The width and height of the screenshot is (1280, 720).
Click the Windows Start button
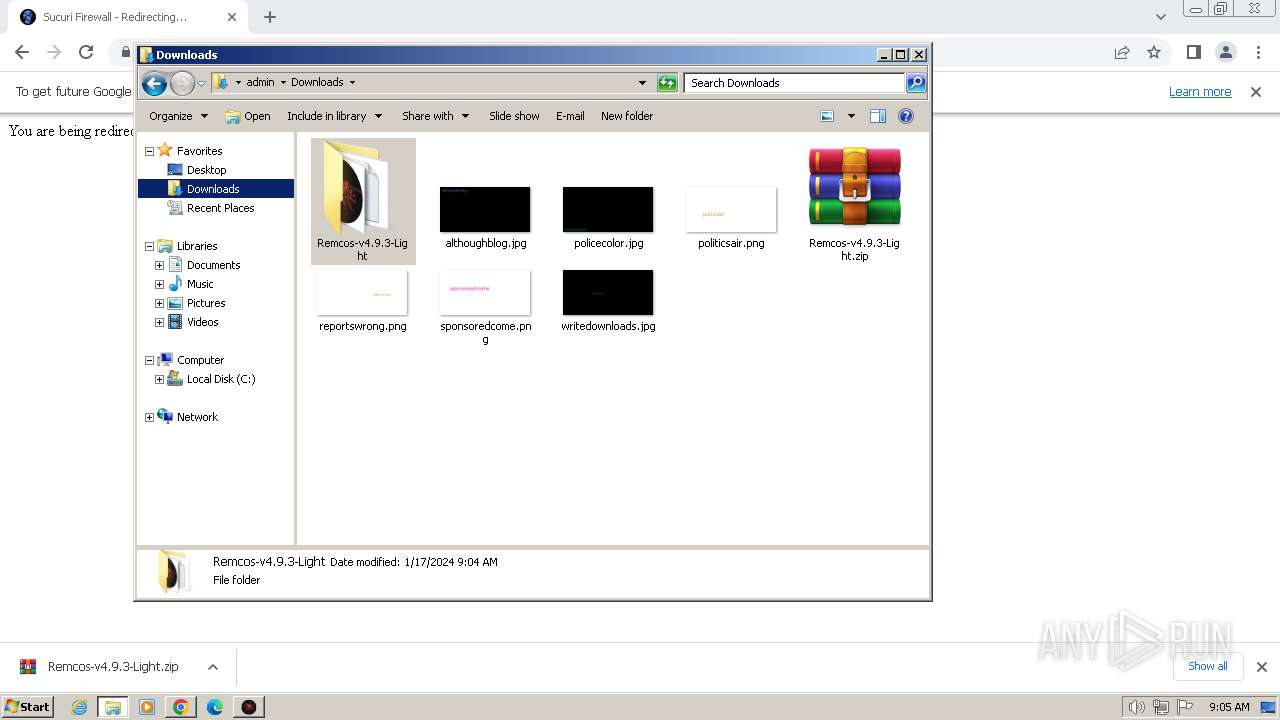(x=28, y=706)
